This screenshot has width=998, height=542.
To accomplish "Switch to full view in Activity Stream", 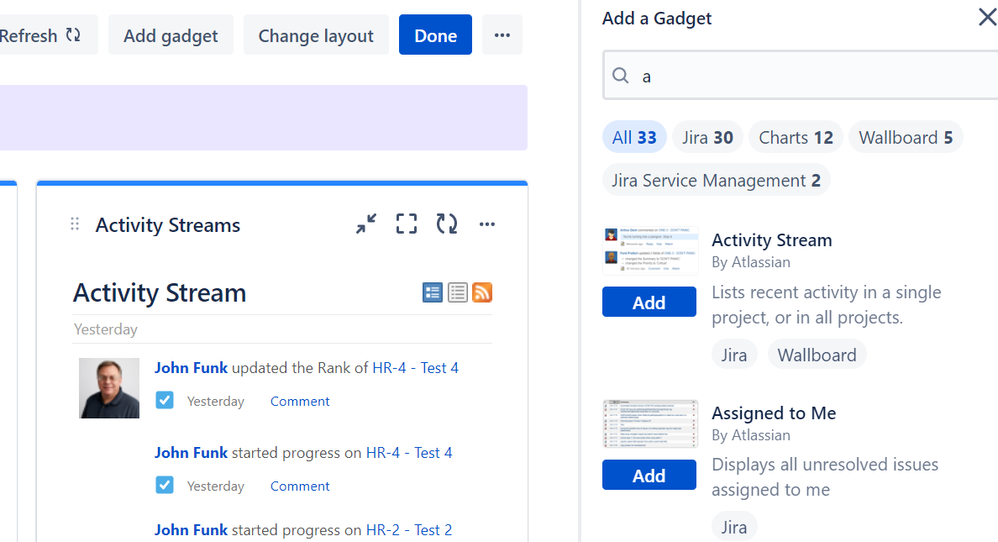I will click(432, 293).
